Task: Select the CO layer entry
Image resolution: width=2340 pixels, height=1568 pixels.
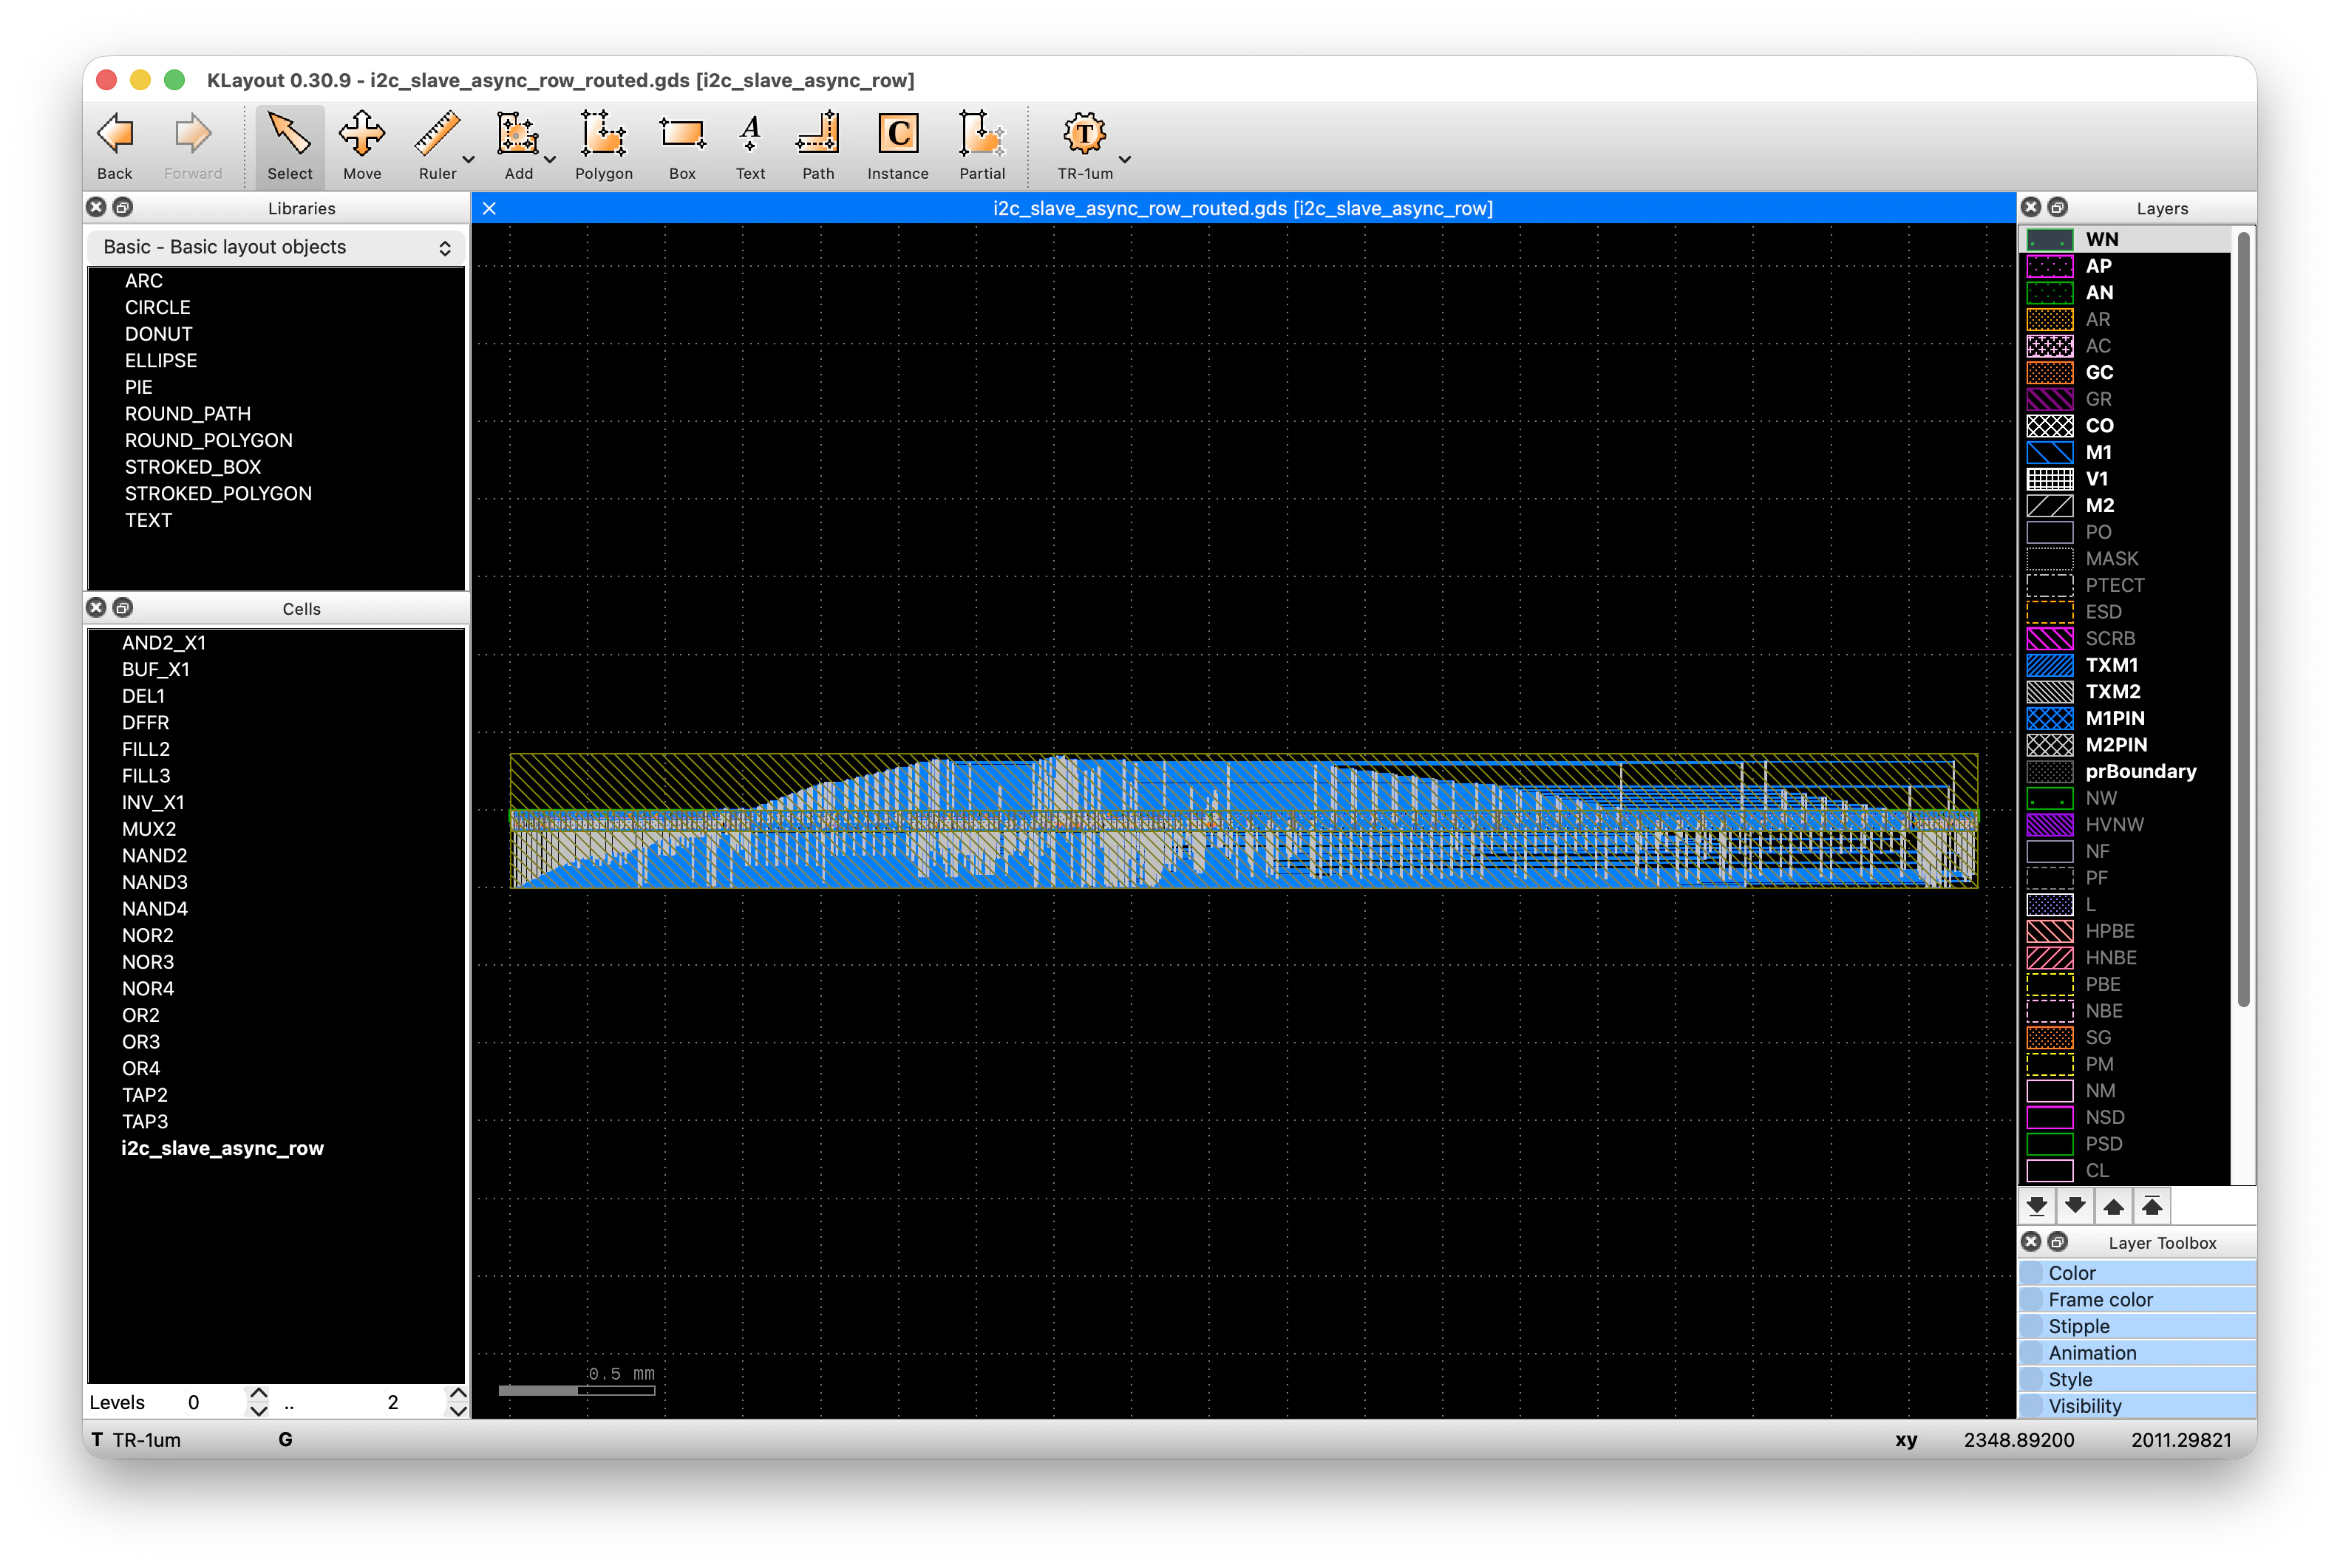Action: (x=2126, y=425)
